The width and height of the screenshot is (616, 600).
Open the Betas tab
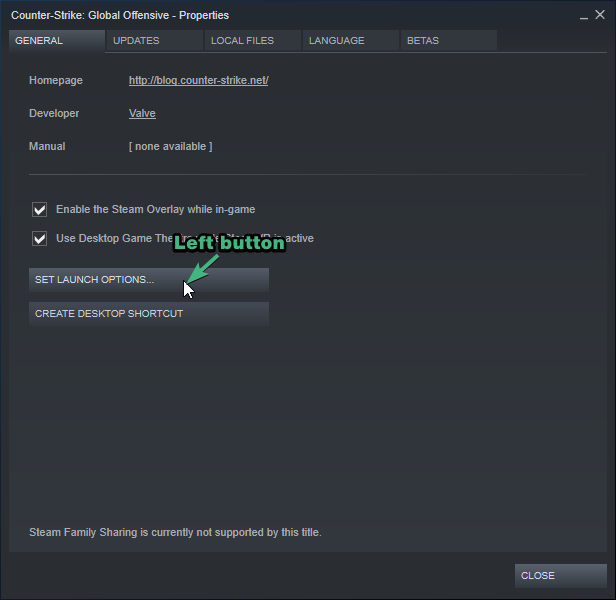point(449,40)
